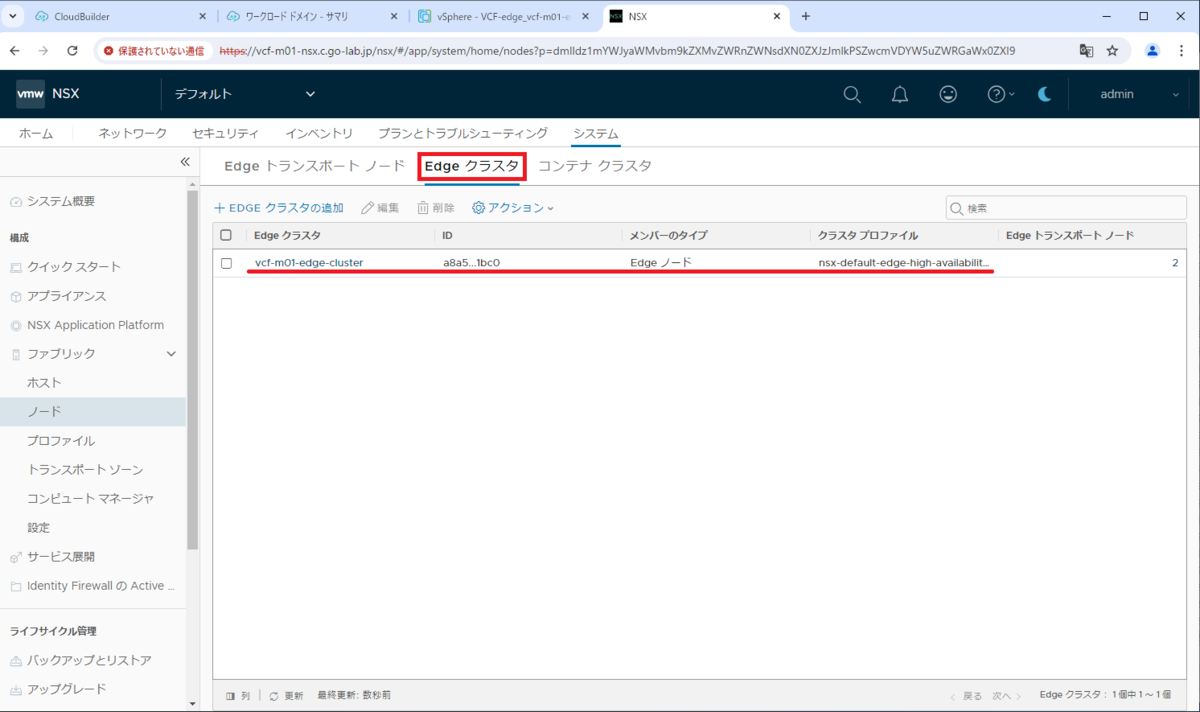Open browser profile avatar icon
This screenshot has height=712, width=1200.
(1152, 50)
